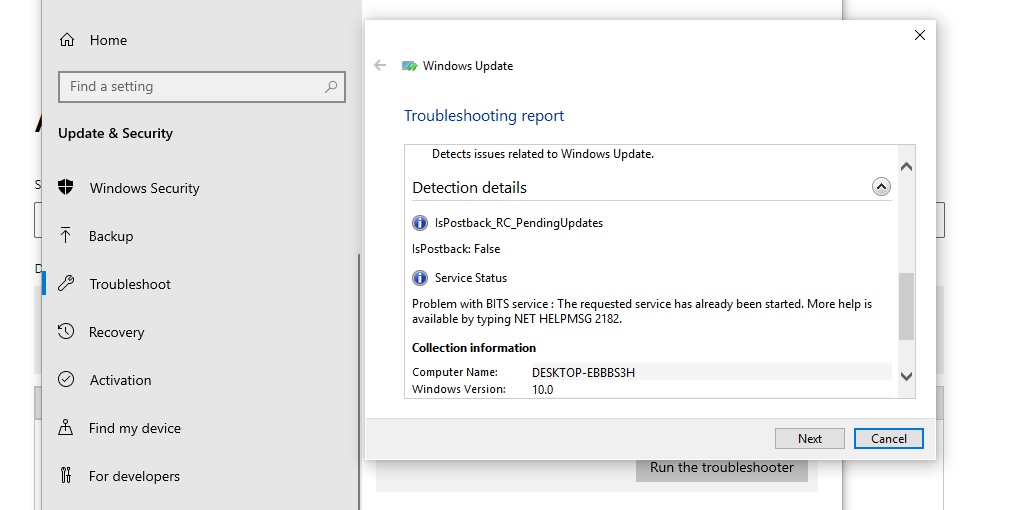Focus the Find a setting search box
The height and width of the screenshot is (510, 1018).
point(202,87)
